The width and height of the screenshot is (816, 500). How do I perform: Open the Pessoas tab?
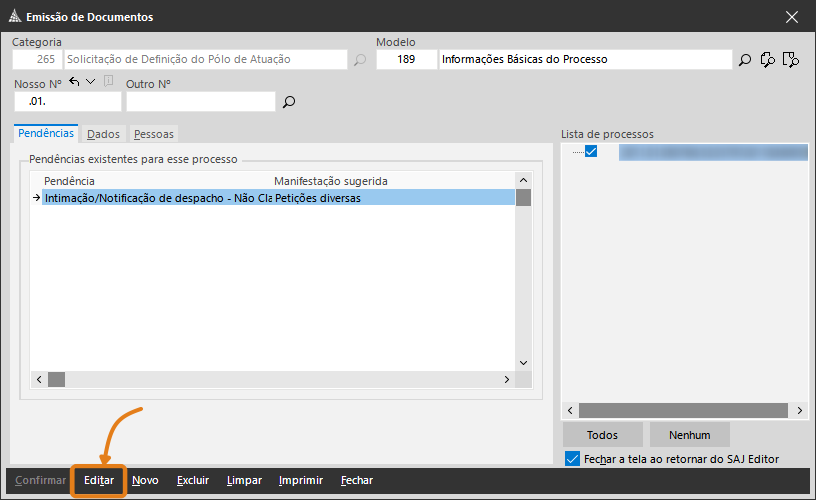pyautogui.click(x=153, y=133)
